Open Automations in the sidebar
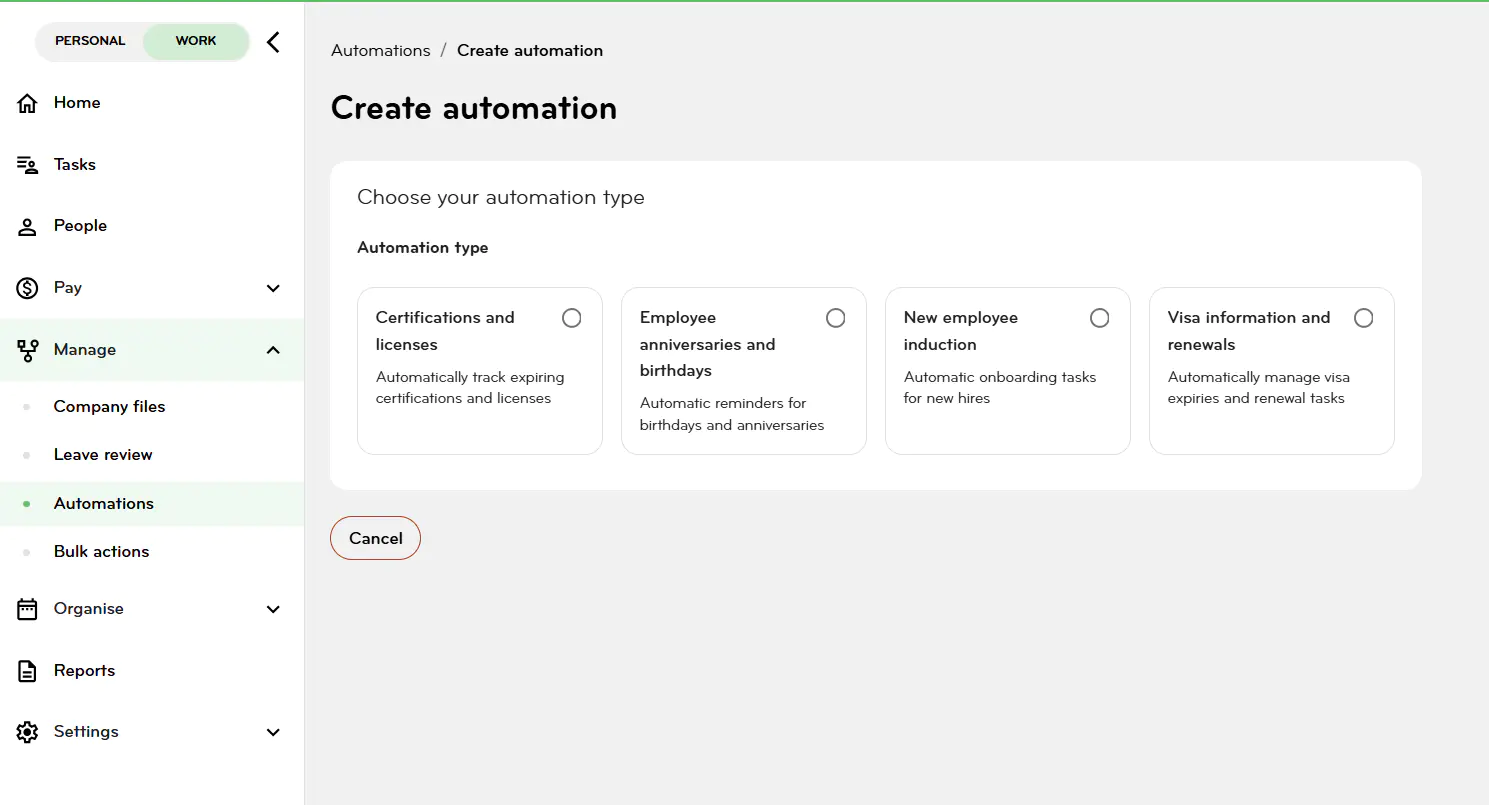 pos(104,504)
